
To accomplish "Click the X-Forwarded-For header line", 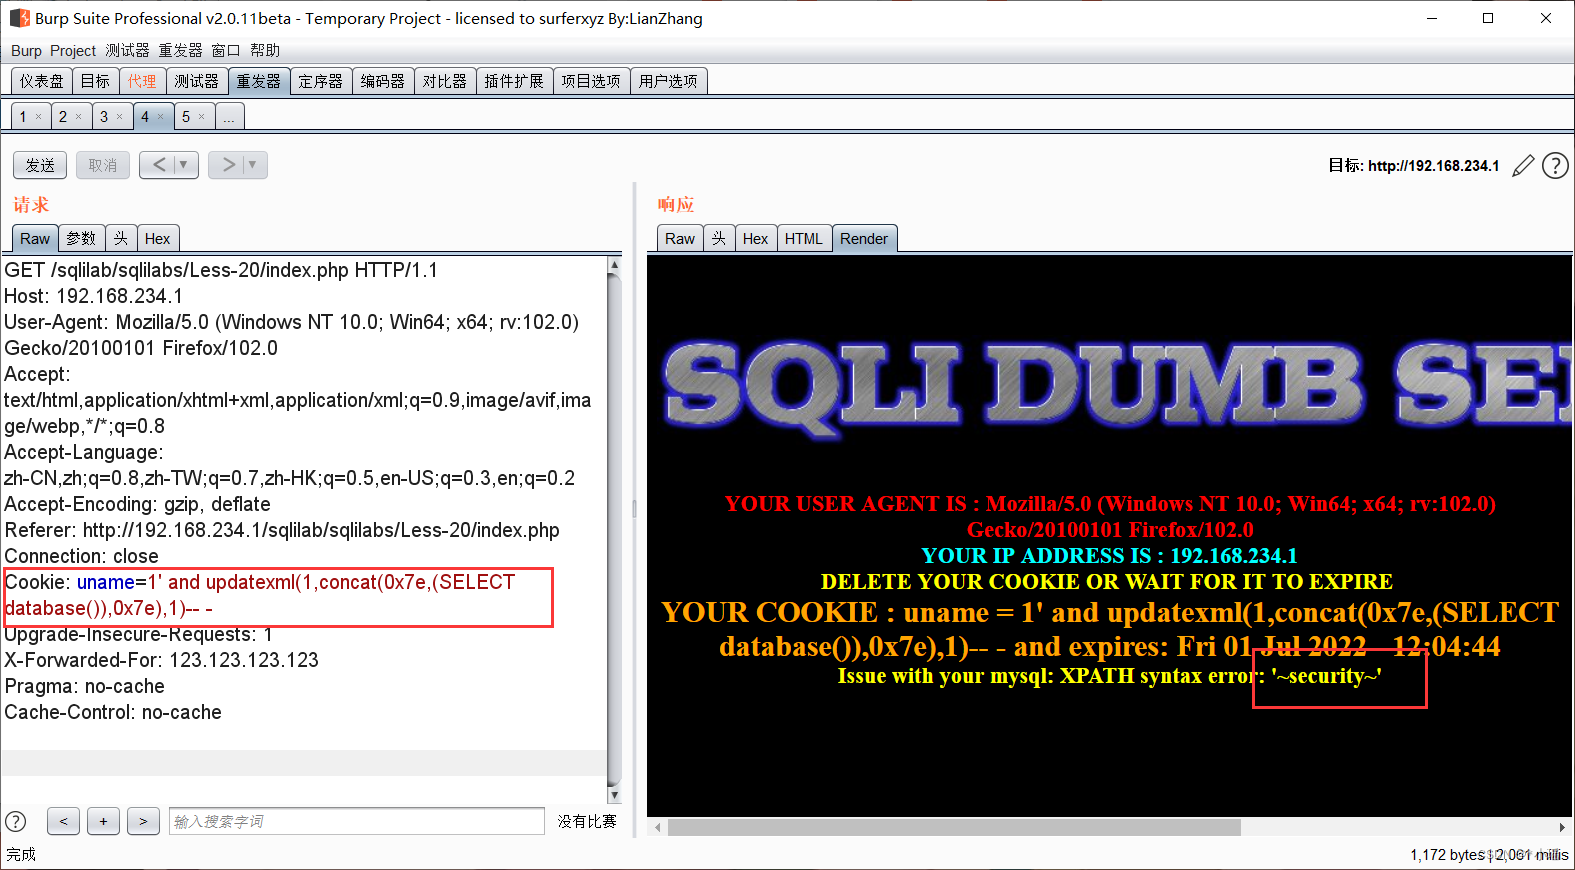I will (162, 660).
